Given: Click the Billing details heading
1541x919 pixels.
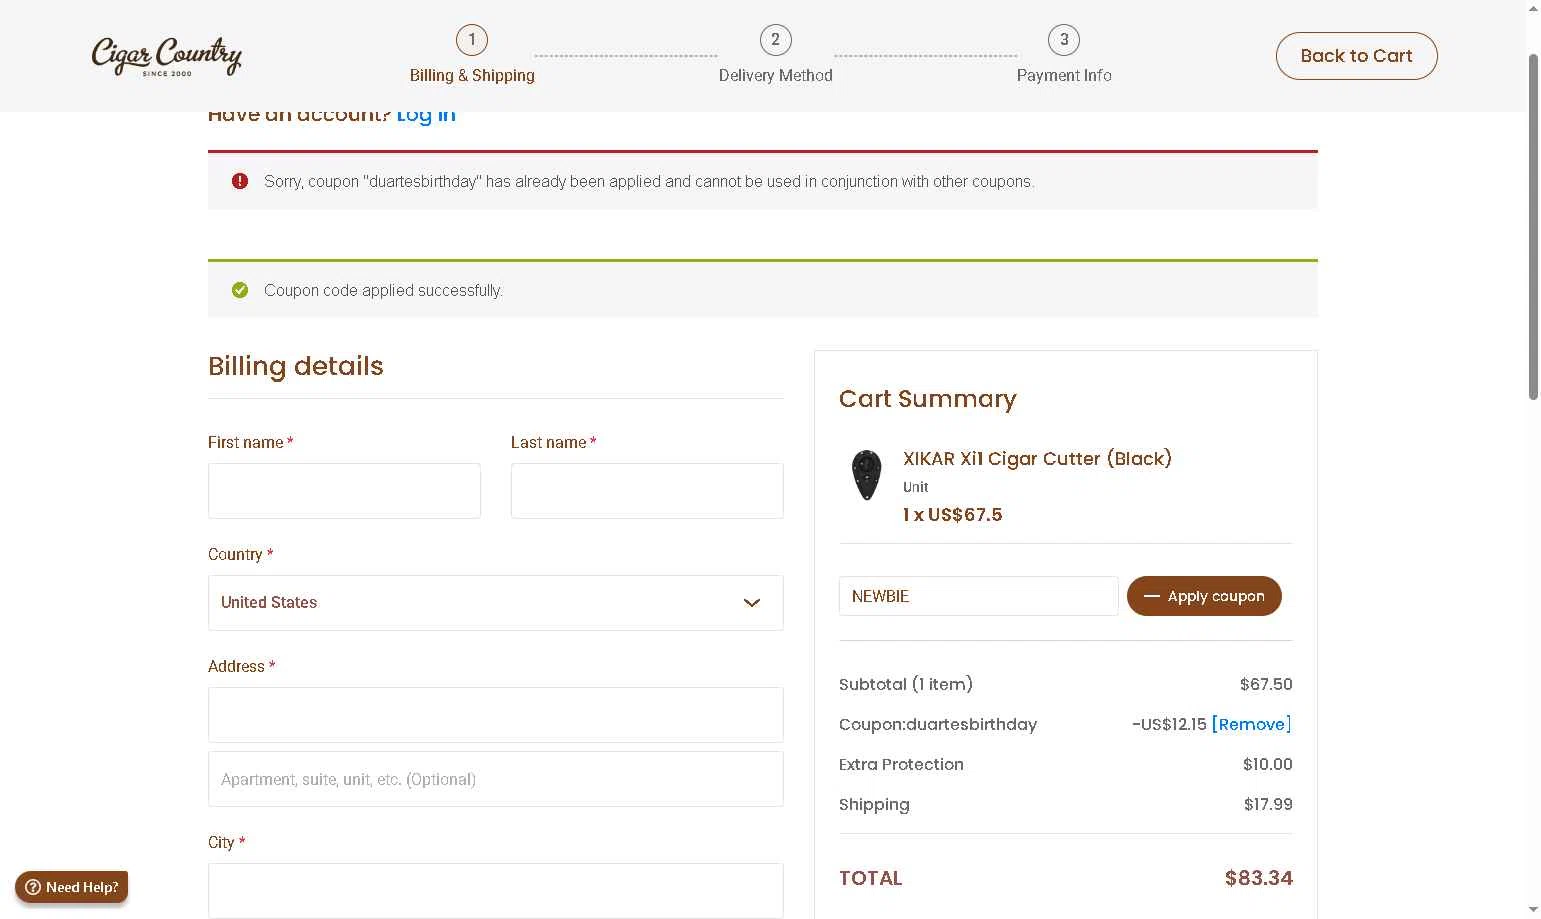Looking at the screenshot, I should pos(296,366).
